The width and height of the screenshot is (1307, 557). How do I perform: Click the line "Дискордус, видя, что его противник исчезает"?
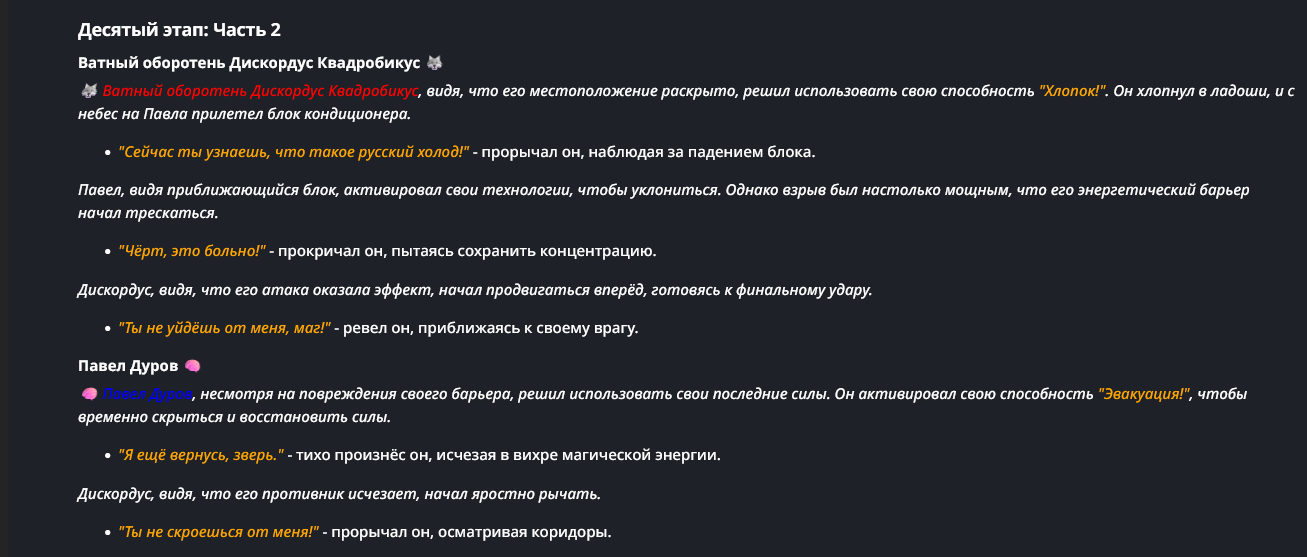click(339, 494)
